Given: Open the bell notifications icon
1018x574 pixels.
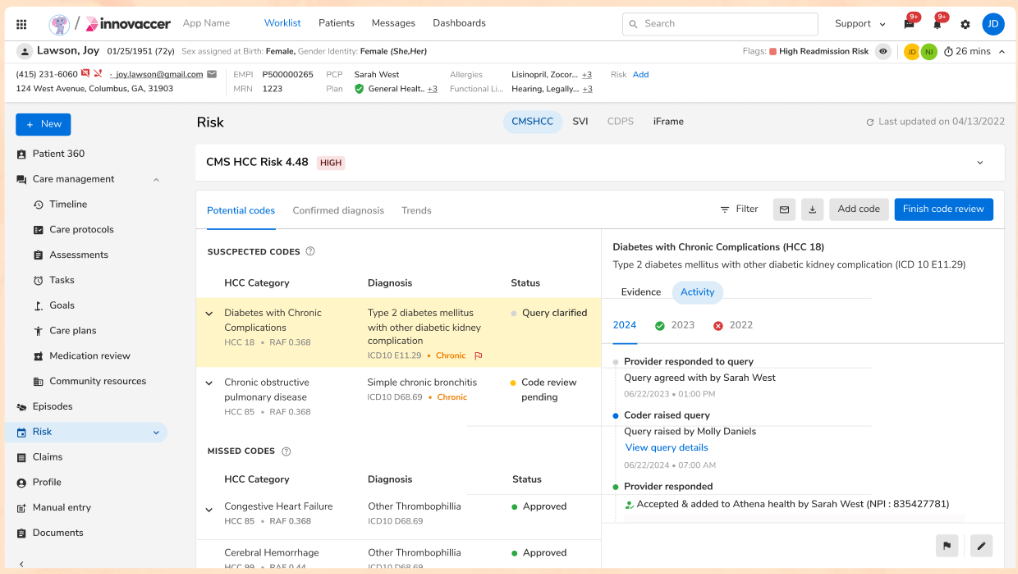Looking at the screenshot, I should coord(937,24).
